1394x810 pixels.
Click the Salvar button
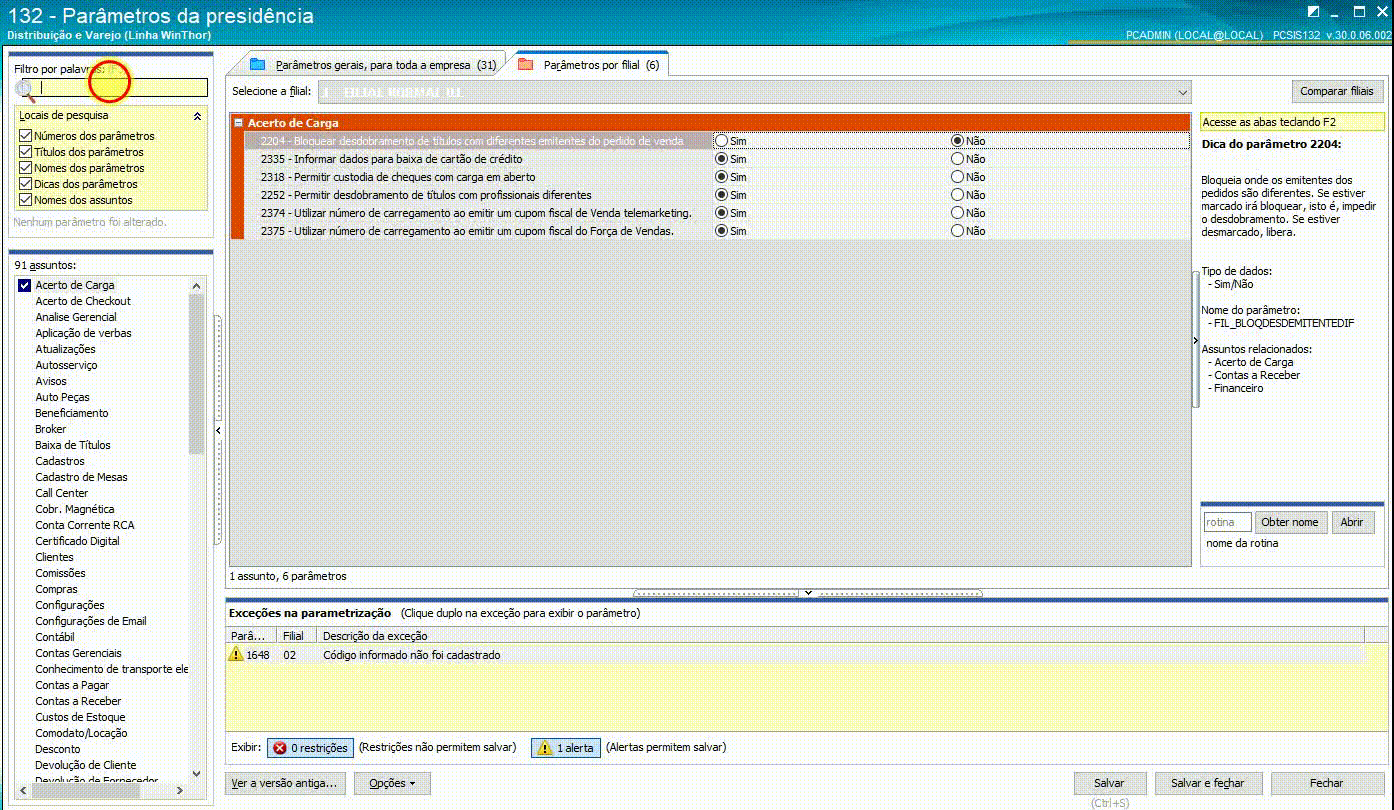(x=1109, y=783)
